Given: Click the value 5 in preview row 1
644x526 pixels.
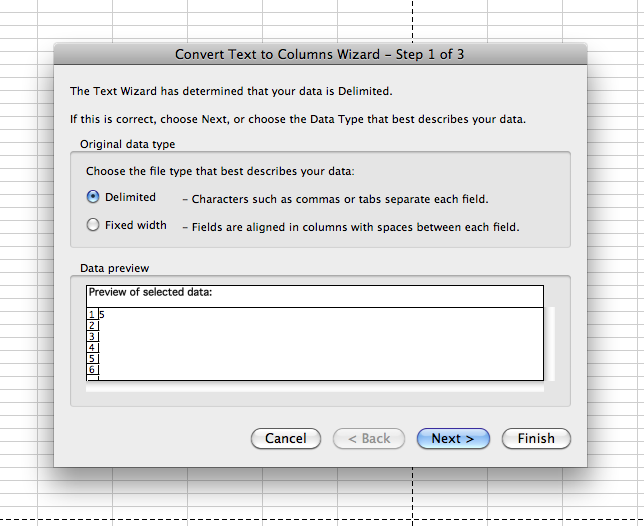Looking at the screenshot, I should coord(103,315).
